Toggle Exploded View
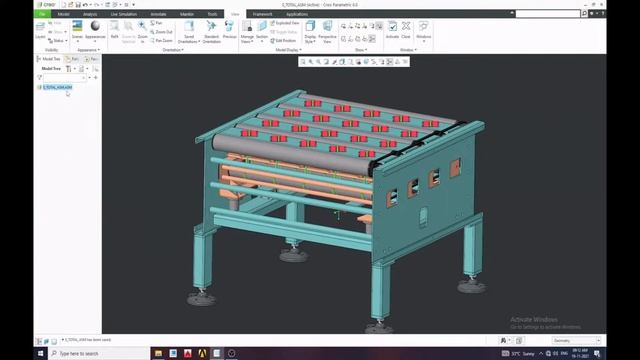Image resolution: width=640 pixels, height=360 pixels. [284, 23]
